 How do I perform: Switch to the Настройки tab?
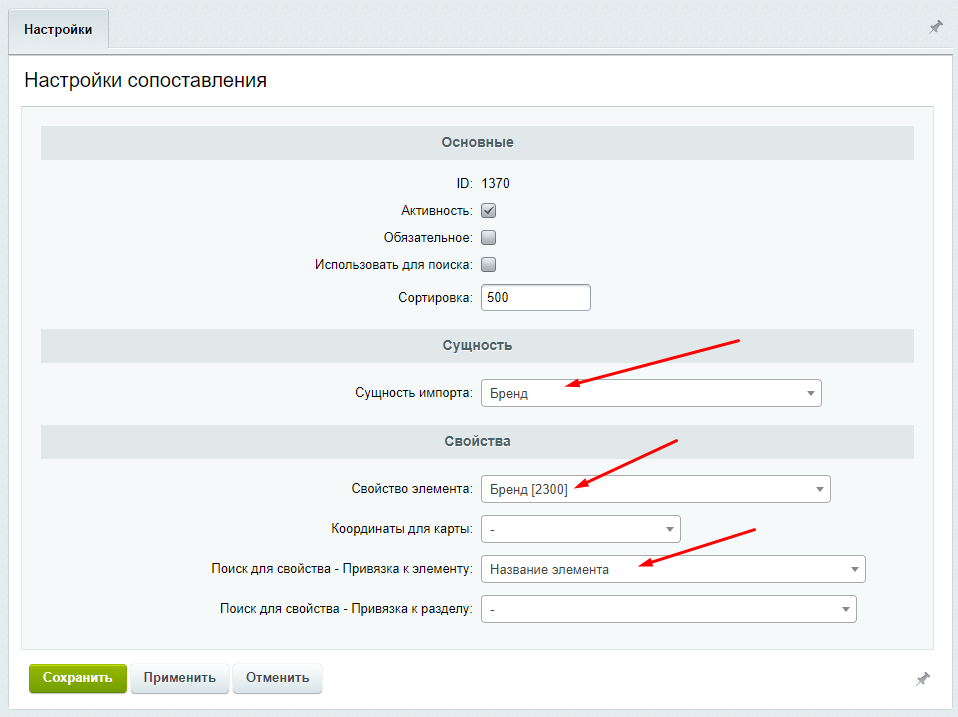click(x=58, y=29)
